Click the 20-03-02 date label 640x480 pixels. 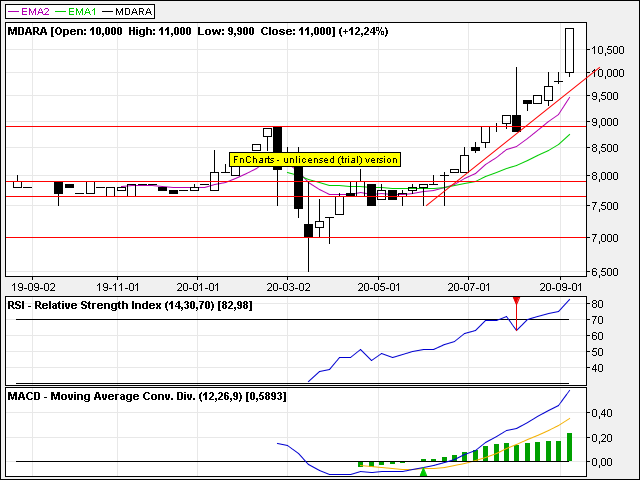(288, 287)
